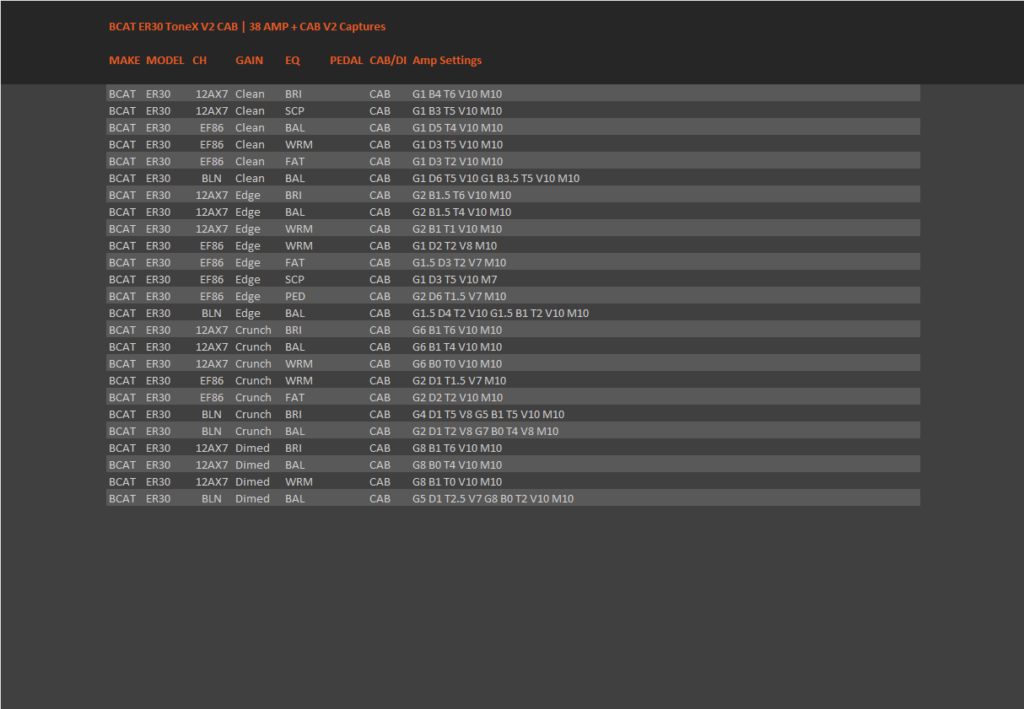This screenshot has height=709, width=1024.
Task: Select settings 'G1 D2 T2 V8 M10'
Action: (454, 246)
